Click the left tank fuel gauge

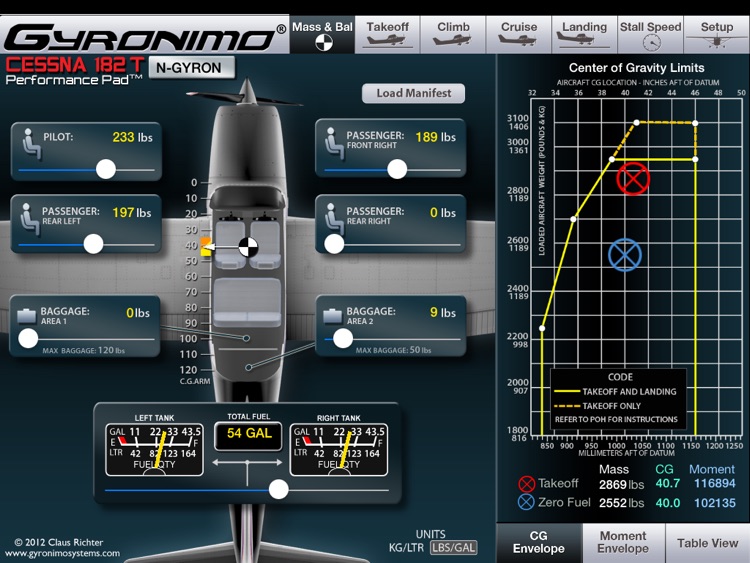[154, 450]
